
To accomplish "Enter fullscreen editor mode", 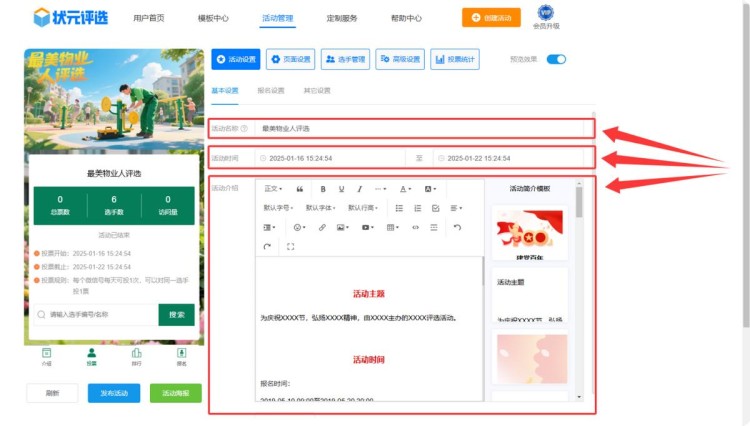I will [290, 246].
